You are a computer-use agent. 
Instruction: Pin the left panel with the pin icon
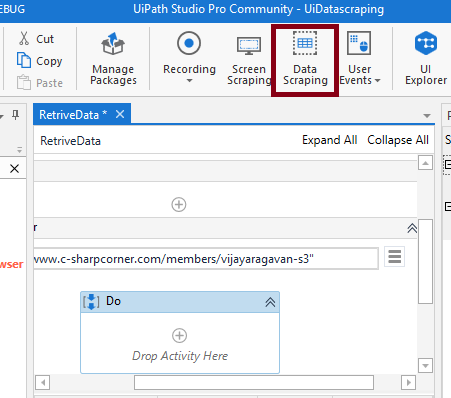point(15,115)
